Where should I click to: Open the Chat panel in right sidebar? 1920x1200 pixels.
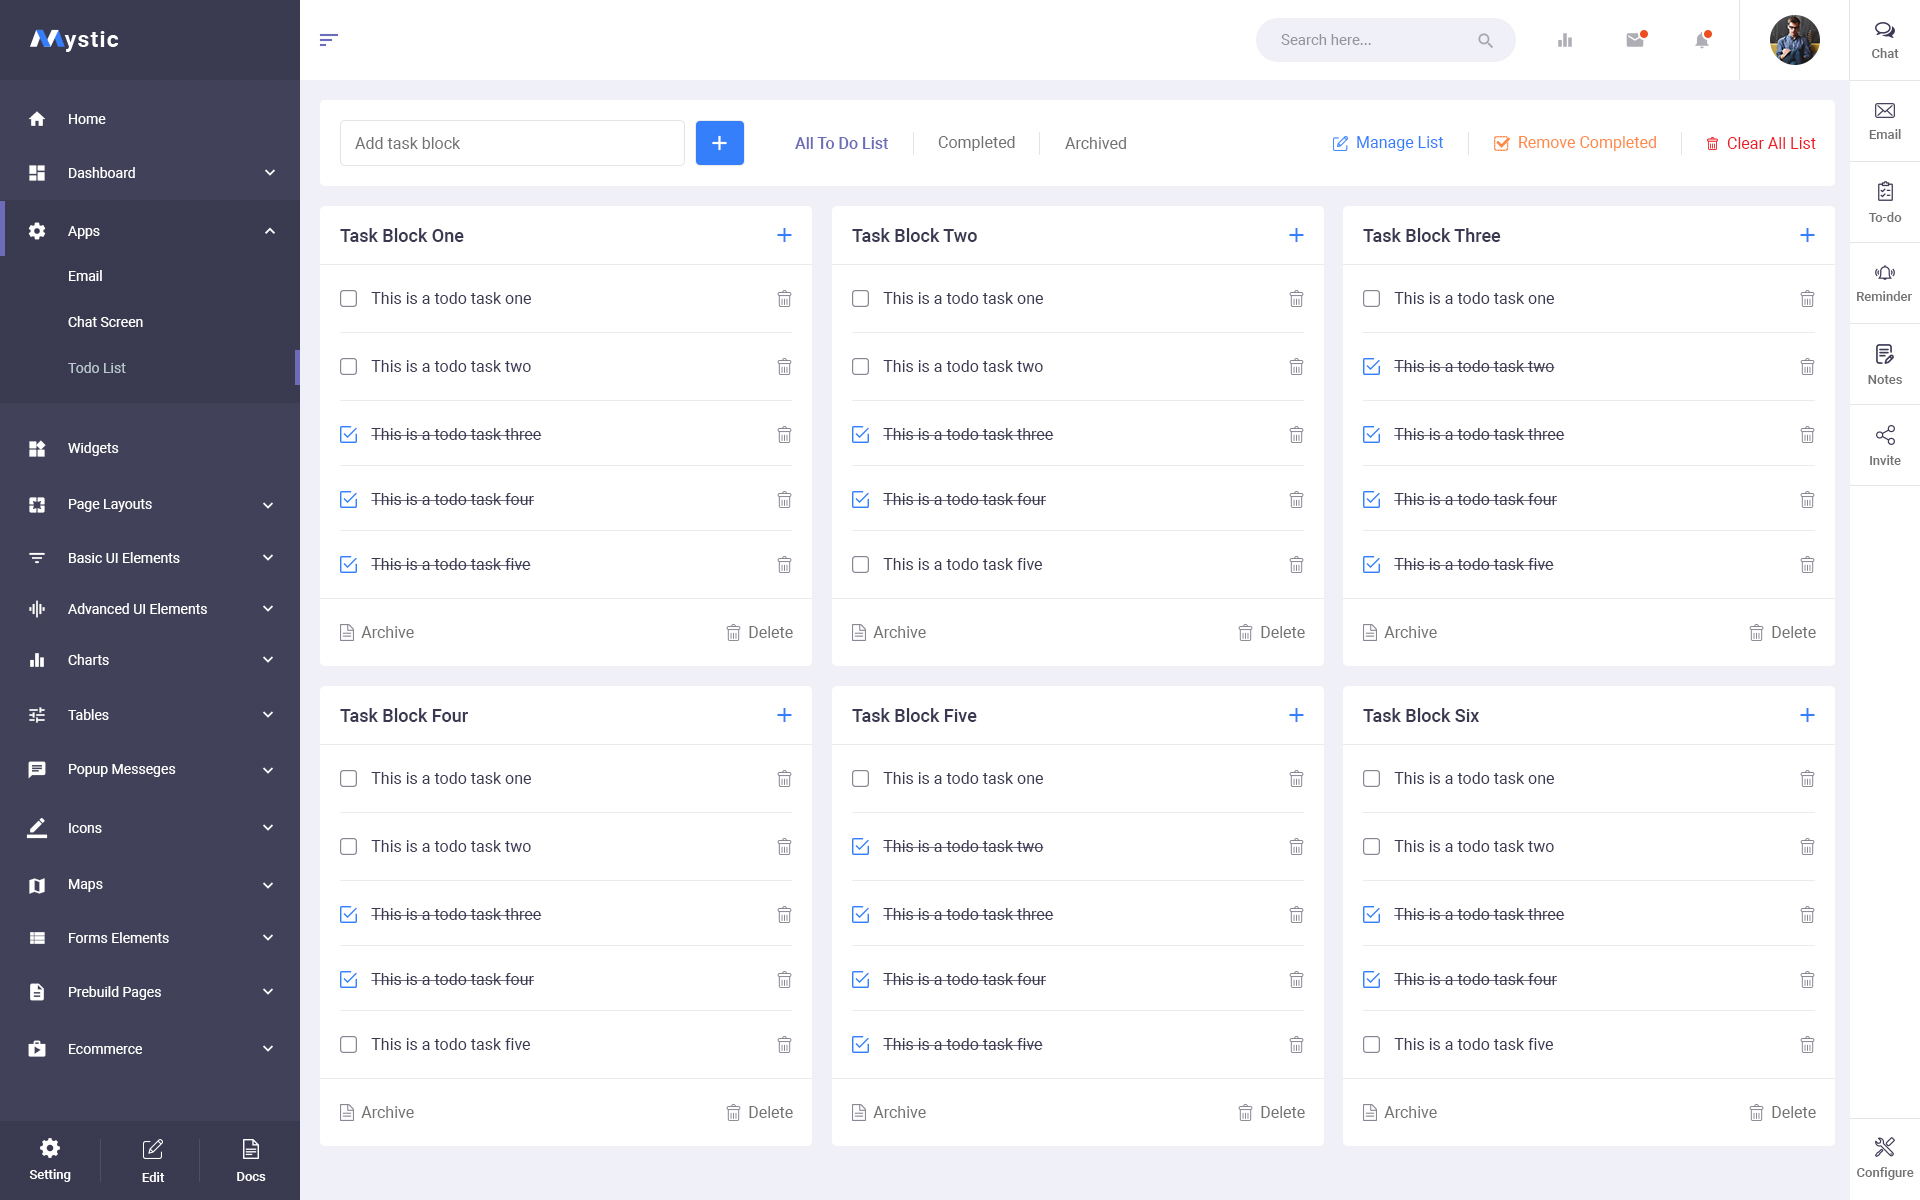point(1884,38)
